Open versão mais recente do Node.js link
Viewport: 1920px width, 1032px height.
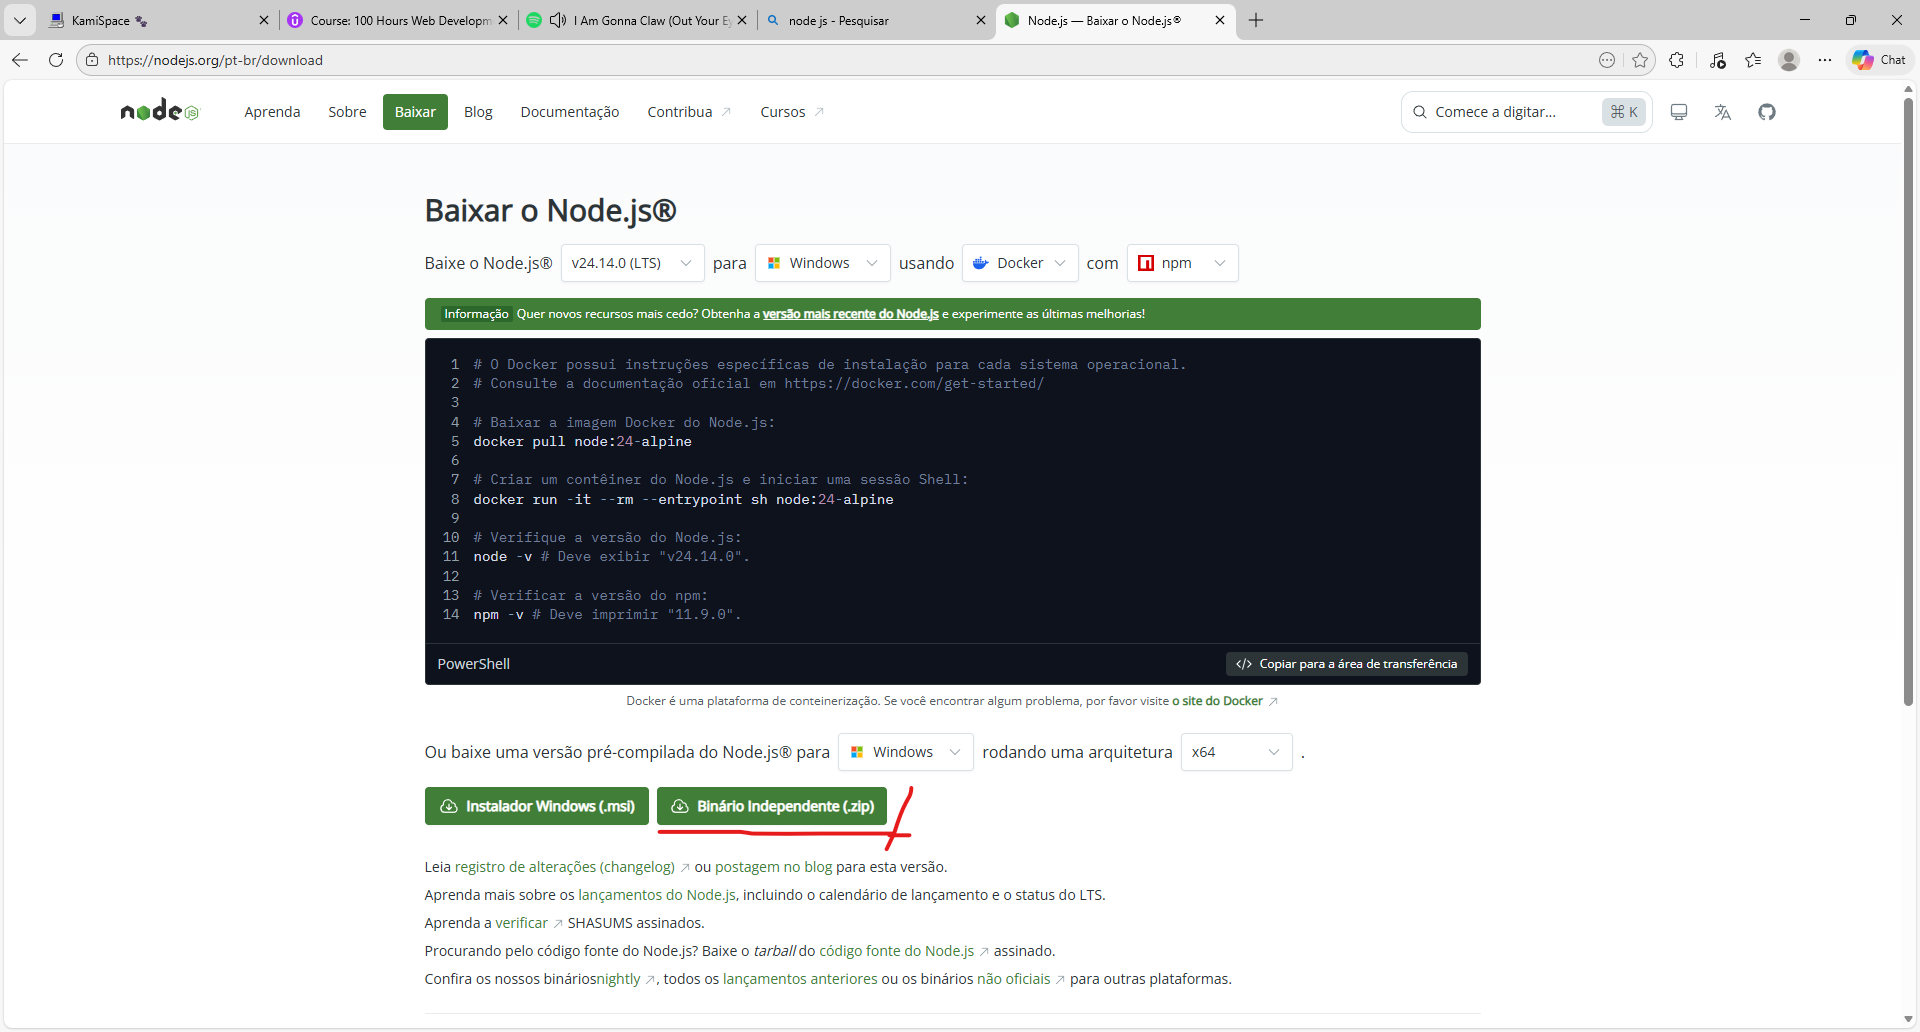(x=850, y=314)
